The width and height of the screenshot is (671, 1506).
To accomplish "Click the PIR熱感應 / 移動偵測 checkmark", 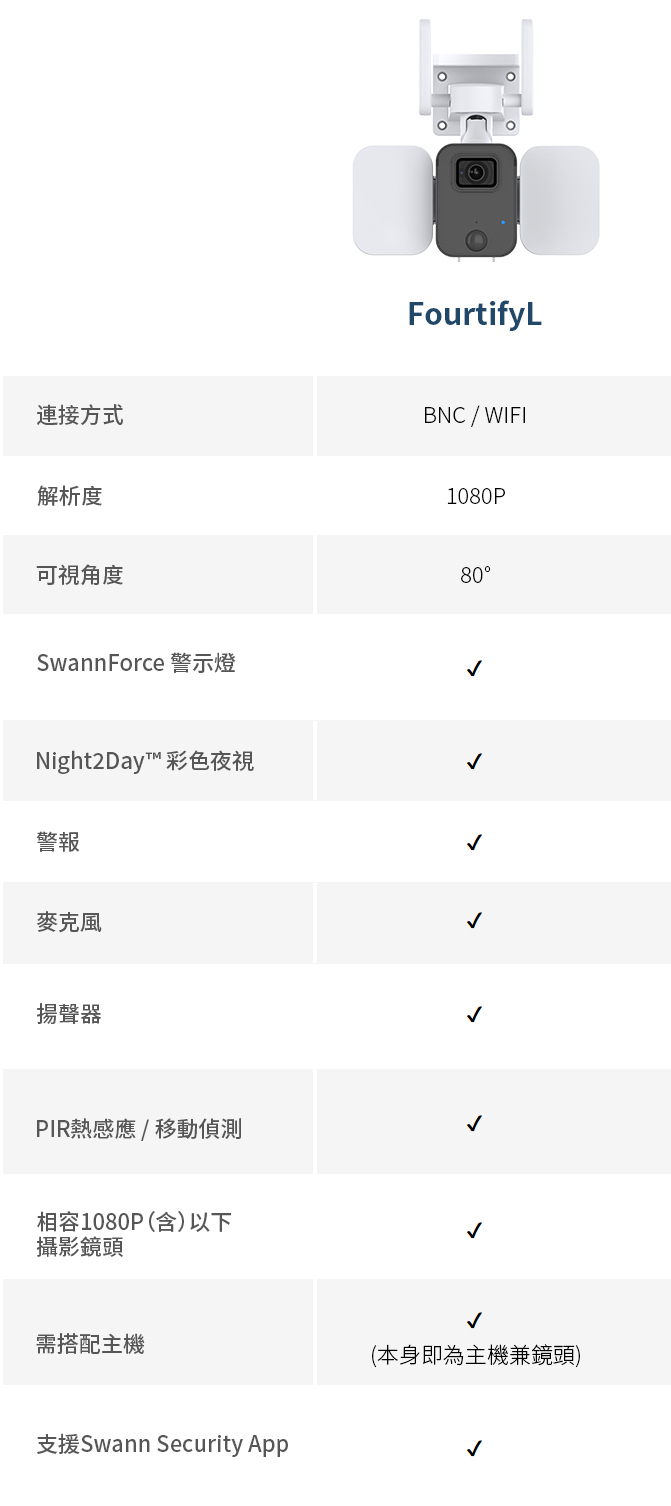I will pyautogui.click(x=475, y=1124).
